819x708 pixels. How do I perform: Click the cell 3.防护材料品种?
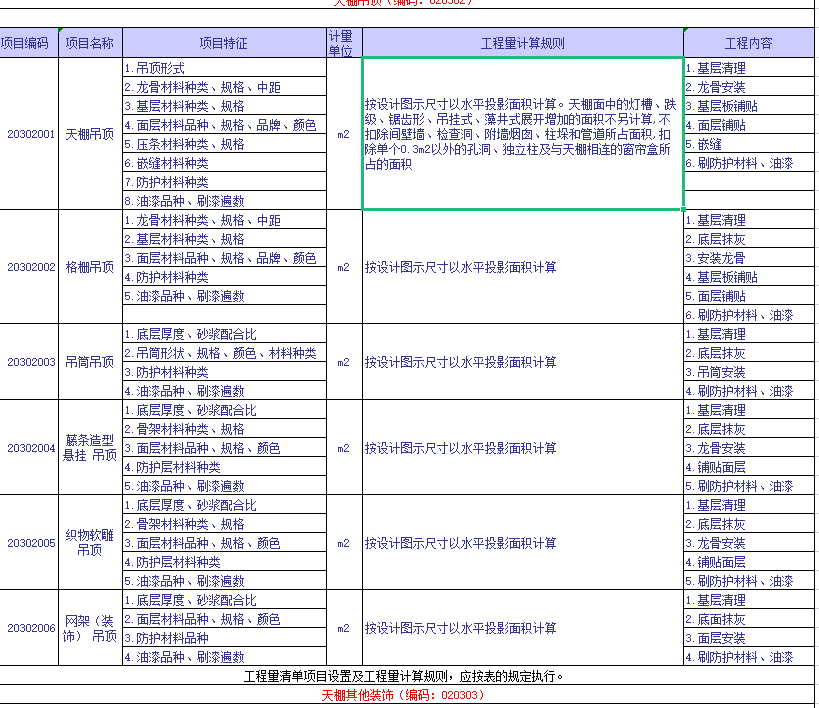point(224,638)
